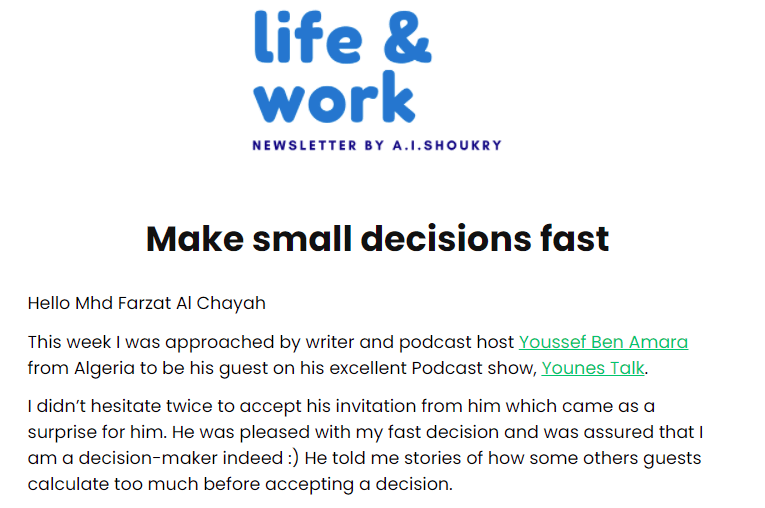Image resolution: width=765 pixels, height=508 pixels.
Task: Click the word "life" in the logo
Action: [x=308, y=37]
